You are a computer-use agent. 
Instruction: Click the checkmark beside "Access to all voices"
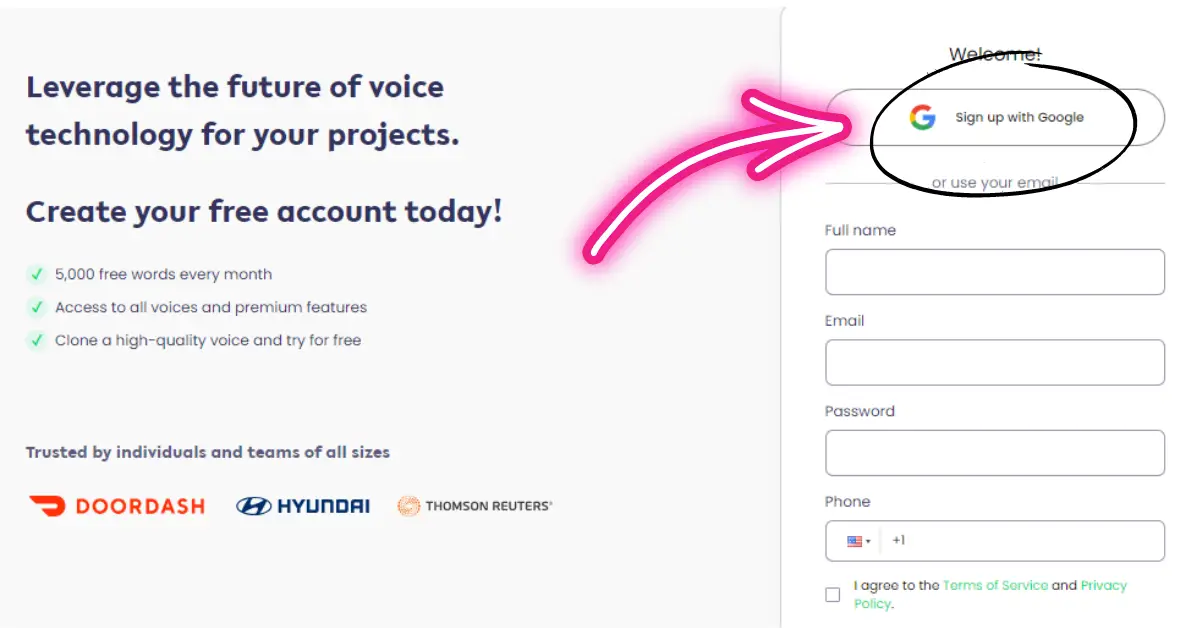(x=35, y=307)
